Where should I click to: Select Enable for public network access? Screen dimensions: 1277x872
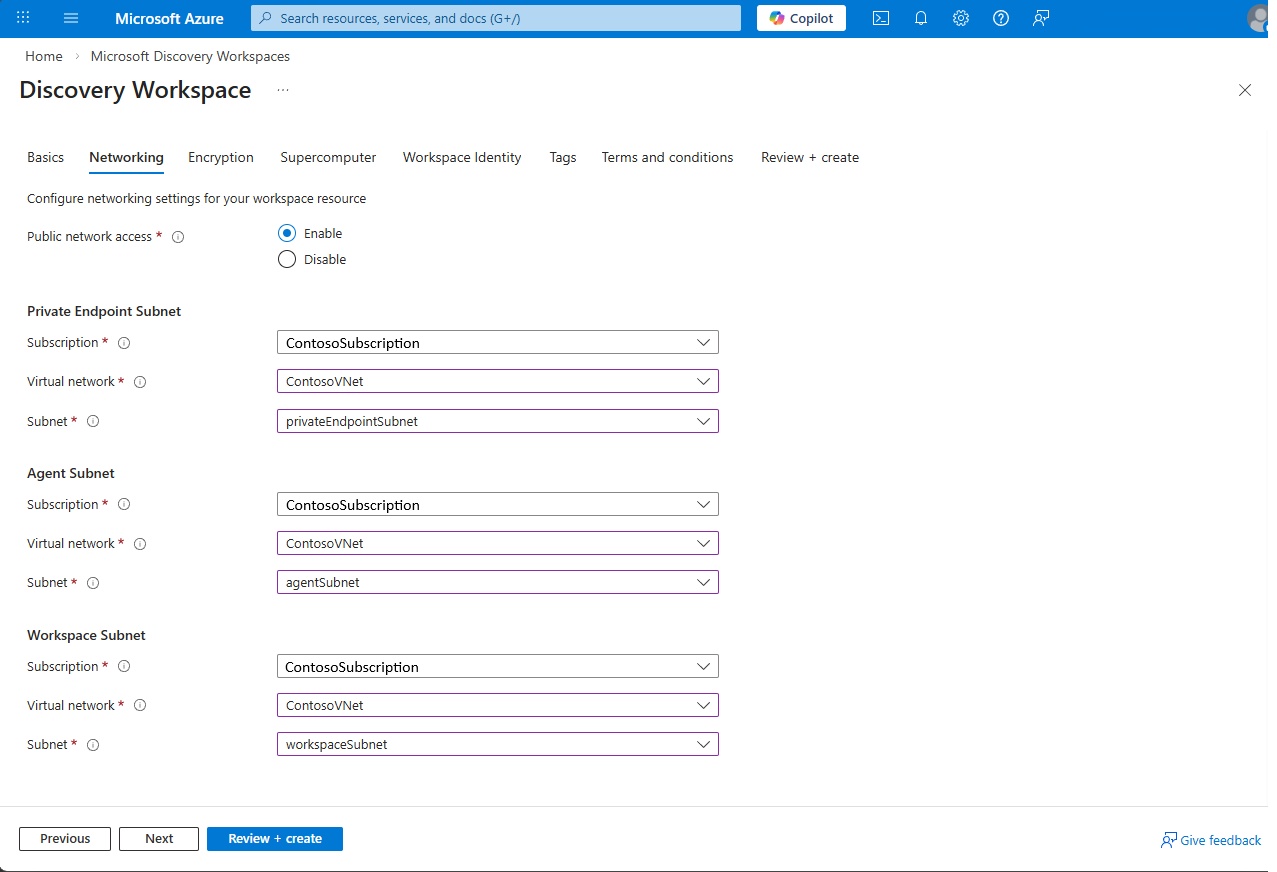tap(287, 233)
